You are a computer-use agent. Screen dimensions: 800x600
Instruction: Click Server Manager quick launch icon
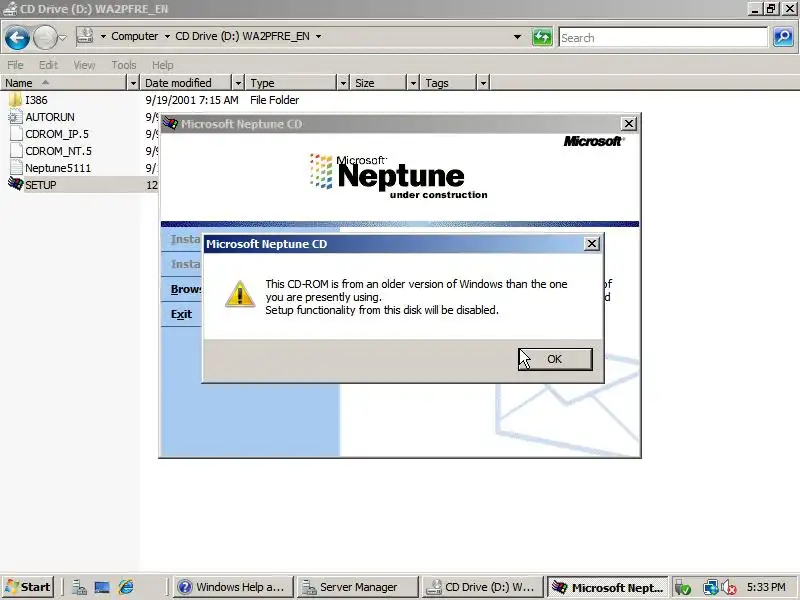[79, 587]
